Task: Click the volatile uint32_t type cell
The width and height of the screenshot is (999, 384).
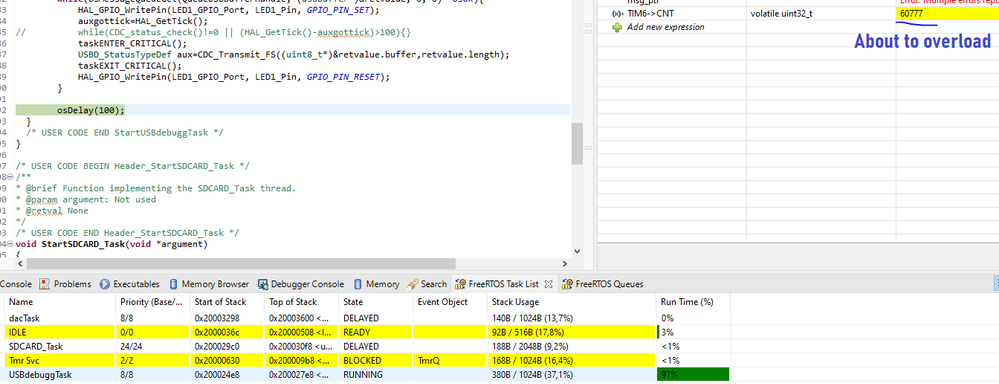Action: (782, 13)
